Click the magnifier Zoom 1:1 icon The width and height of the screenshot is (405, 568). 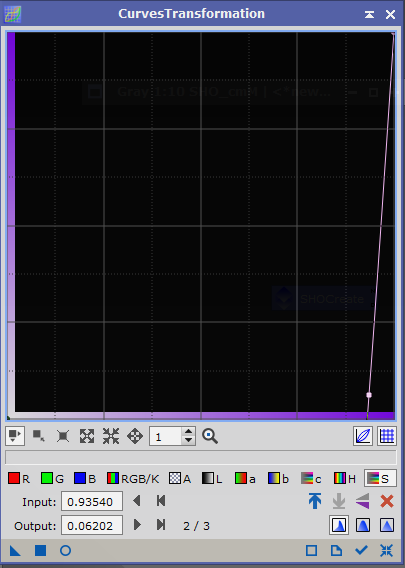pyautogui.click(x=210, y=436)
